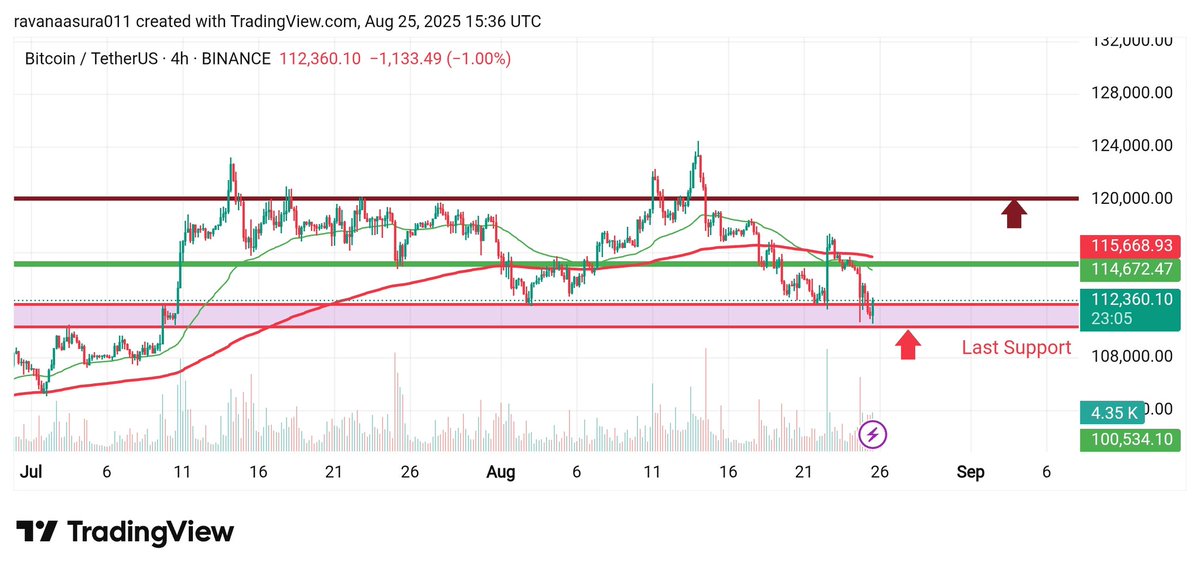Click the purple lightning bolt icon
The width and height of the screenshot is (1200, 573).
[873, 435]
